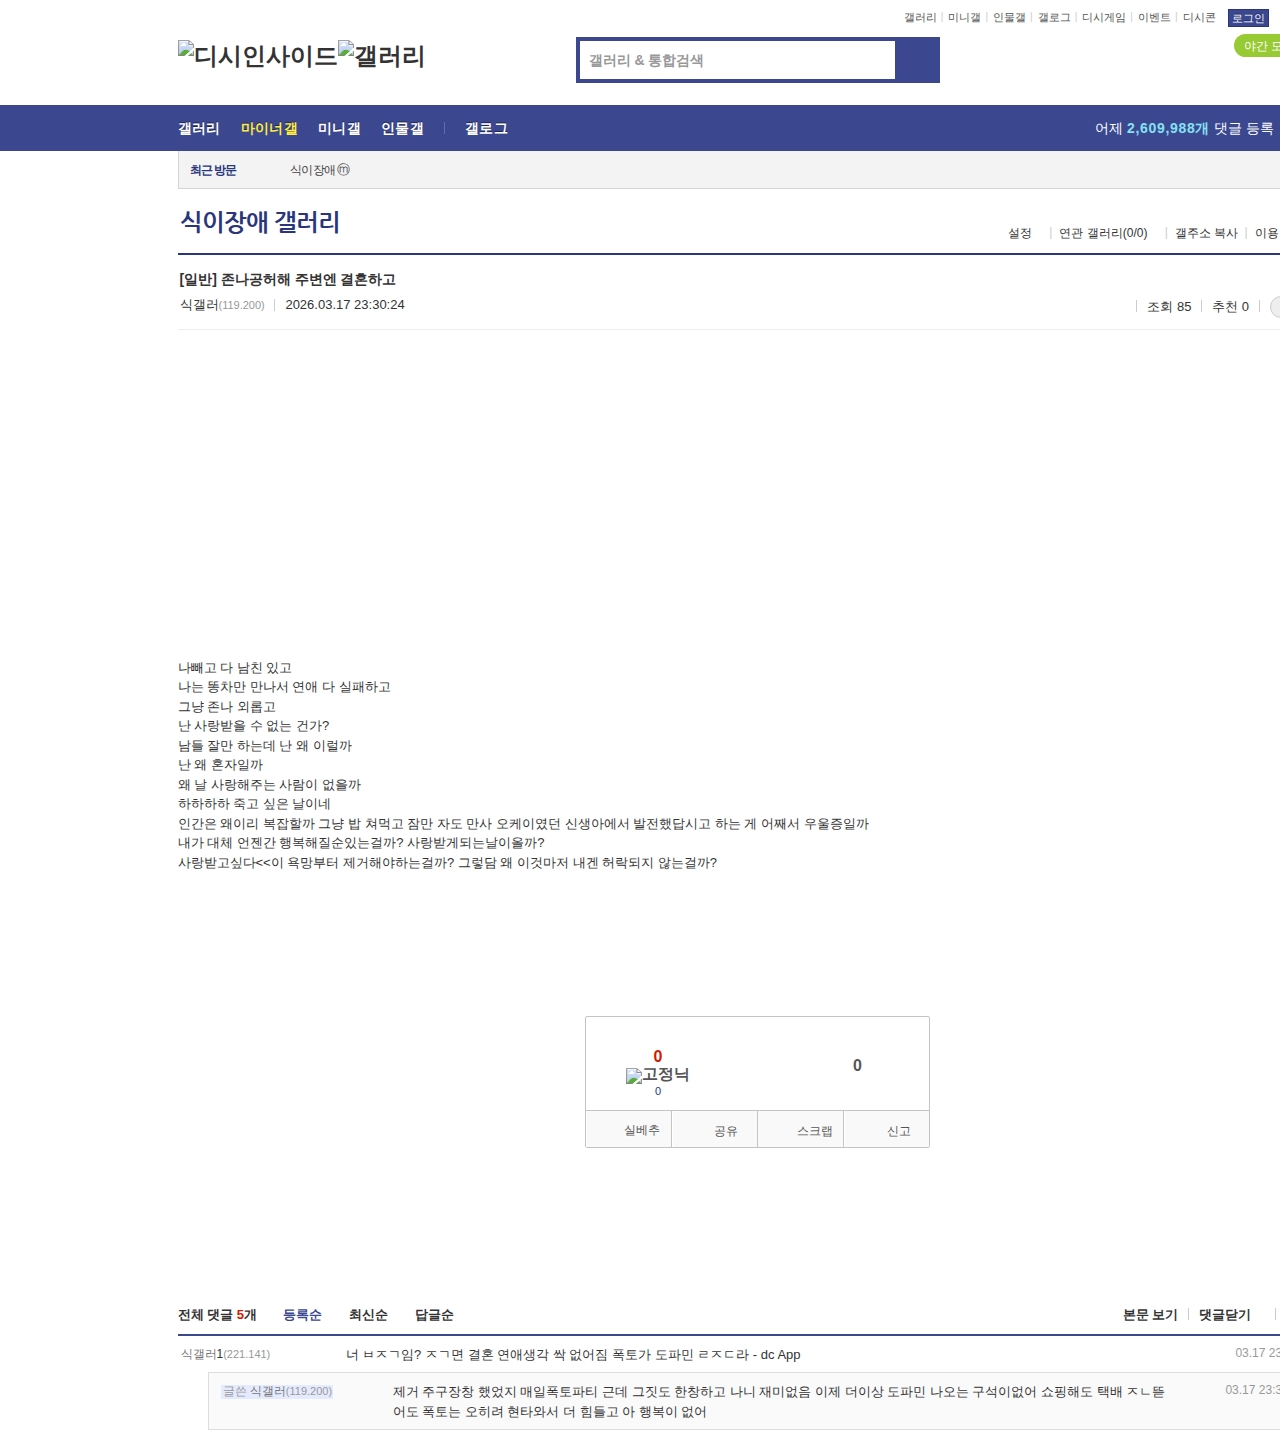Click the 디시인사이드 logo image
The width and height of the screenshot is (1280, 1440).
[x=258, y=56]
